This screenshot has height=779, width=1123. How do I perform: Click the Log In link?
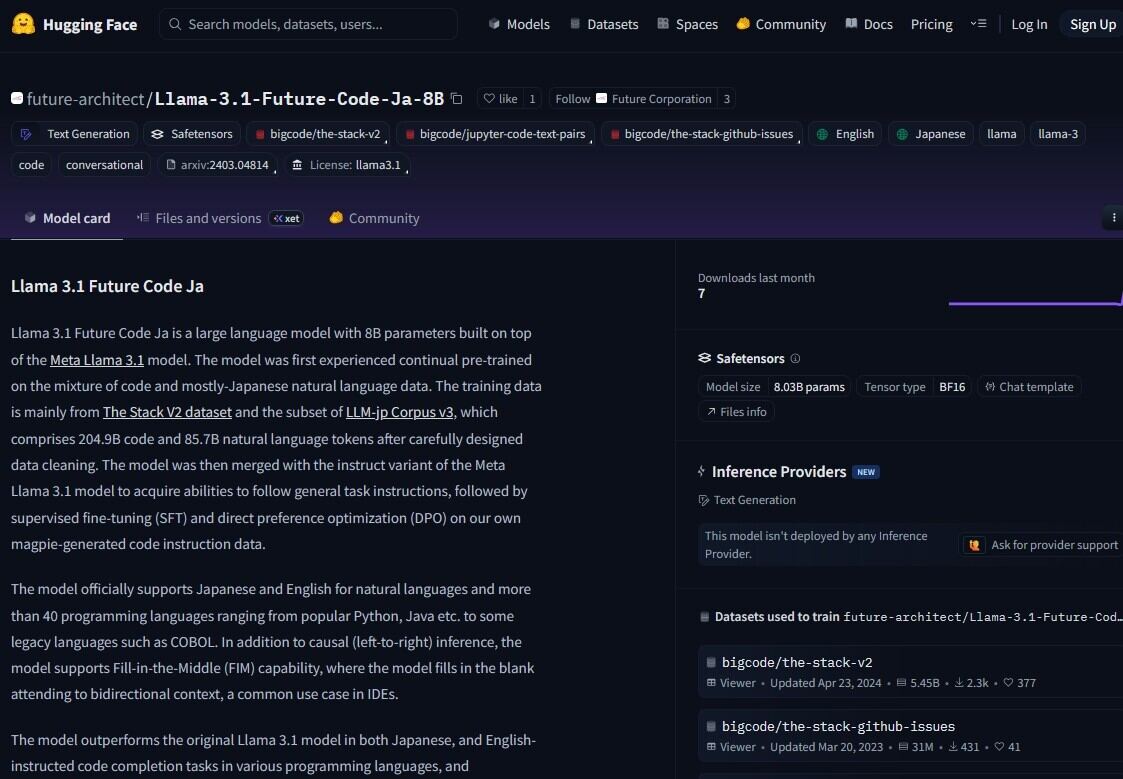[1029, 24]
